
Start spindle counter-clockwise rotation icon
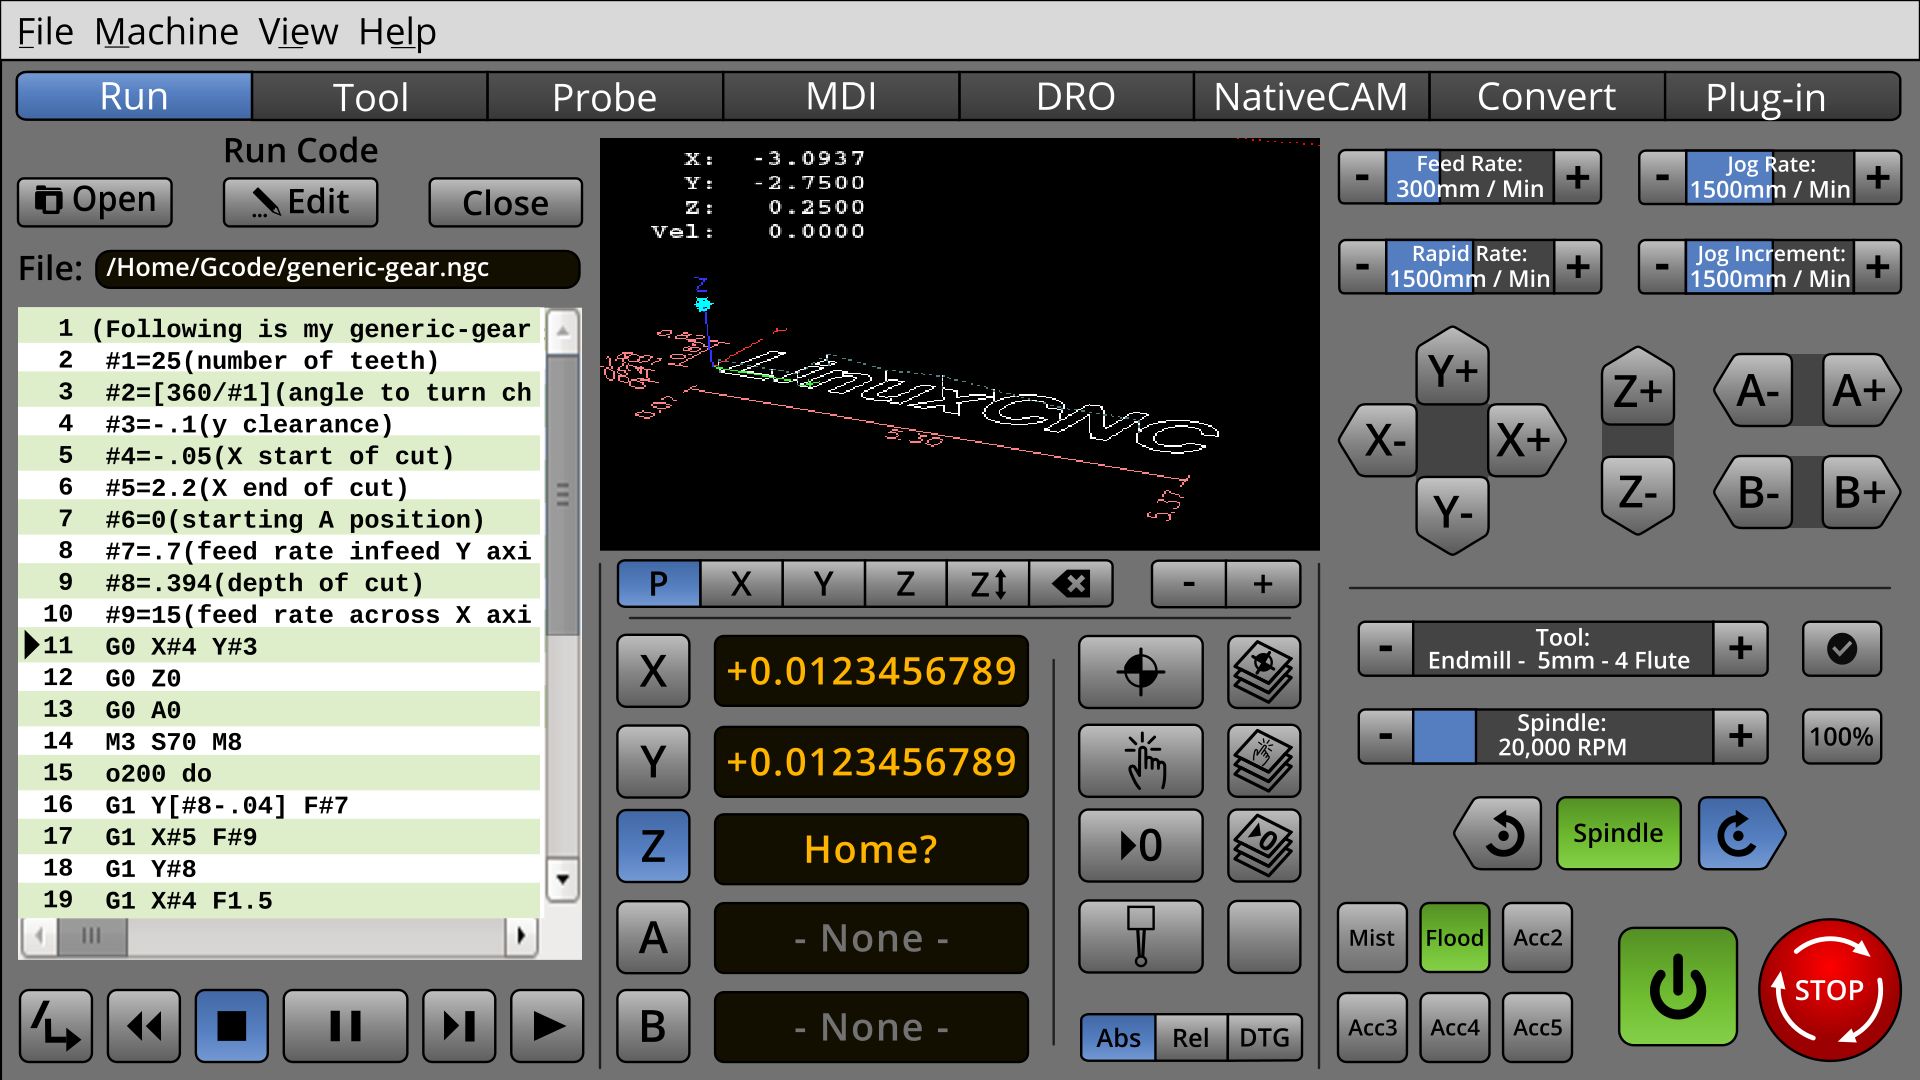point(1498,833)
